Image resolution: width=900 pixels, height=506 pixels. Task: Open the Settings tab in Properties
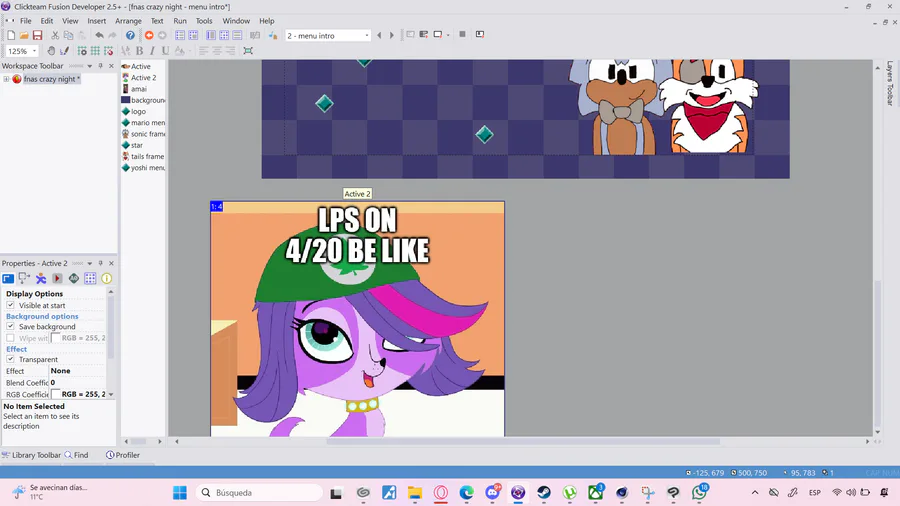click(8, 279)
